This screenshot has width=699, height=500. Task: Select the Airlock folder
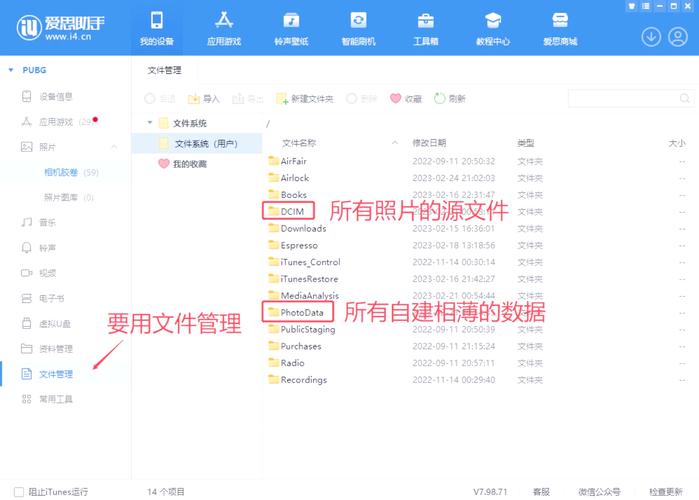(x=288, y=178)
